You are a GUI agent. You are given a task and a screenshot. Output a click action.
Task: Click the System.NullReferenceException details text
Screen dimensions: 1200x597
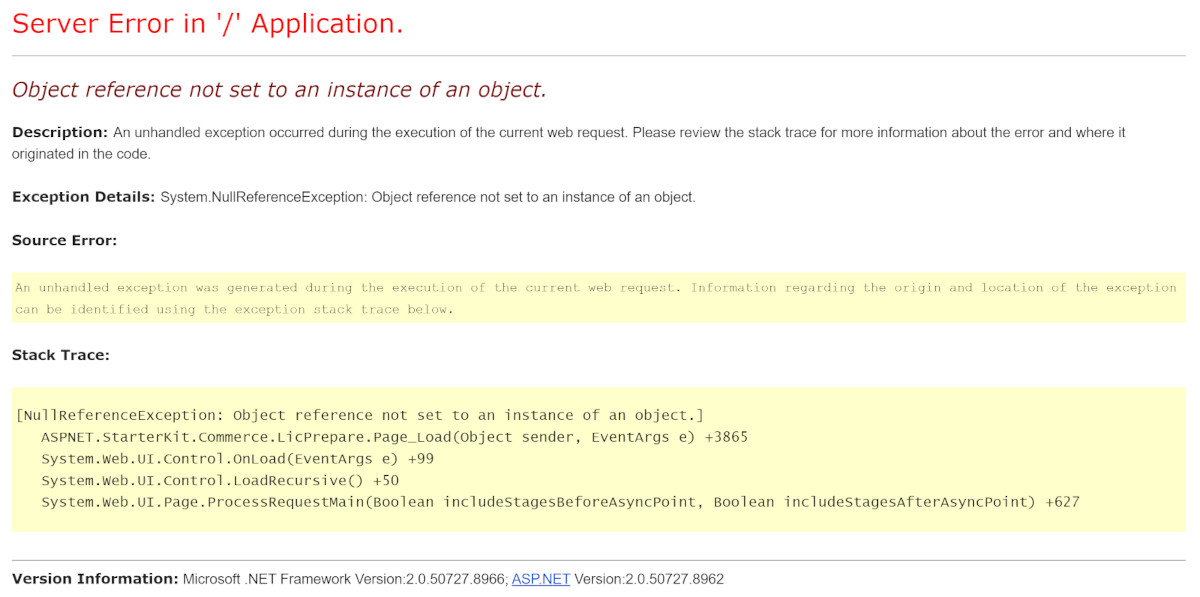coord(428,197)
